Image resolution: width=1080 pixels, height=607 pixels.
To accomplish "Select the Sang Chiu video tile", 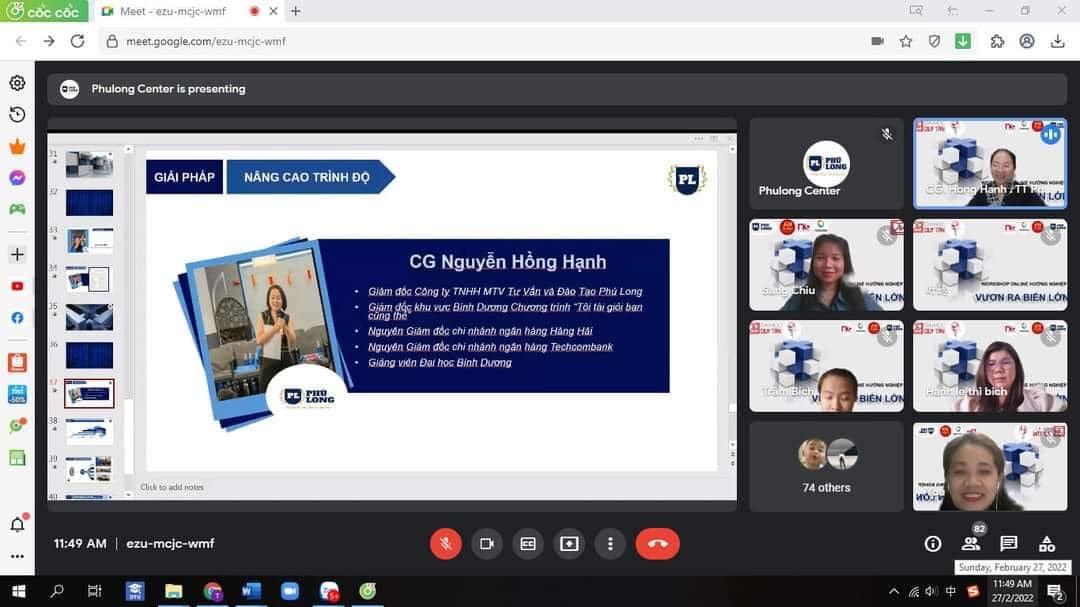I will (826, 265).
